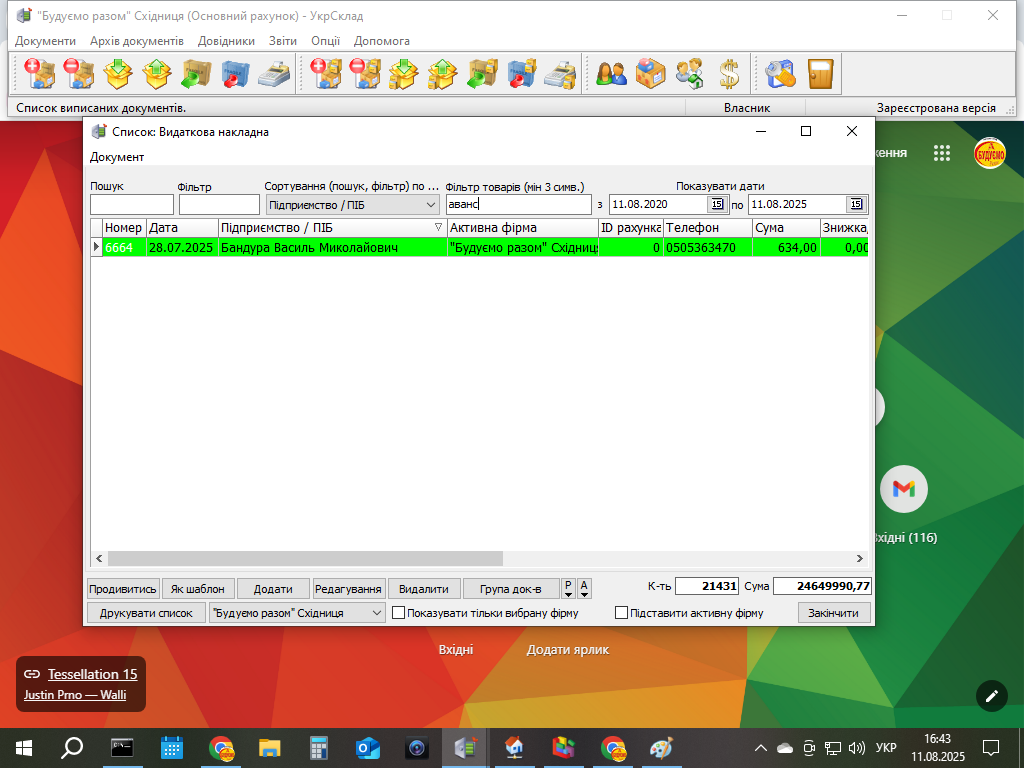Open Windows Start button on taskbar
The image size is (1024, 768).
coord(24,748)
